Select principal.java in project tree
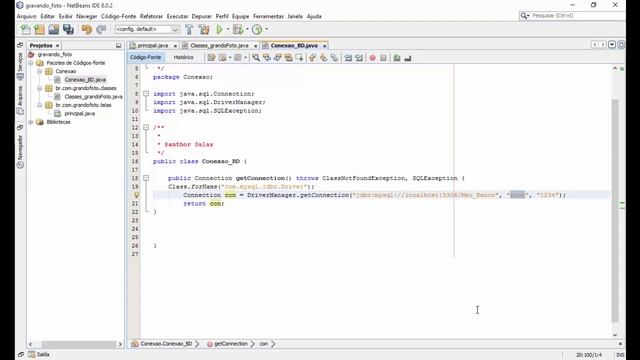The image size is (640, 360). click(x=80, y=113)
